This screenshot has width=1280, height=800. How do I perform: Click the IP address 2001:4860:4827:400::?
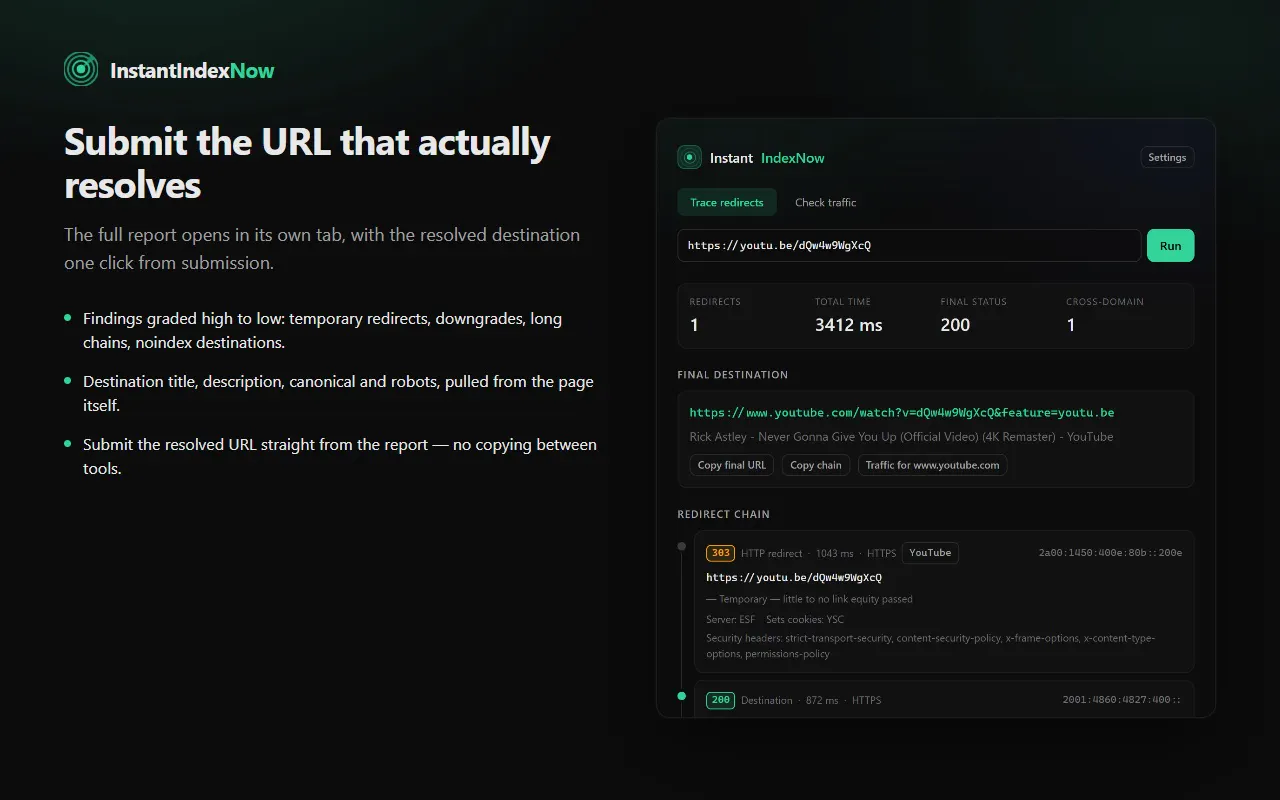1122,700
